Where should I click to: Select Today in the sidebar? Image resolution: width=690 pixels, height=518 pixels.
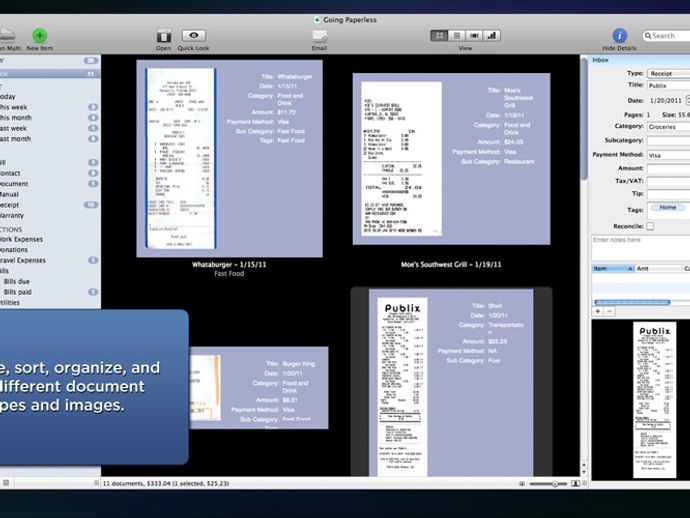[x=8, y=96]
